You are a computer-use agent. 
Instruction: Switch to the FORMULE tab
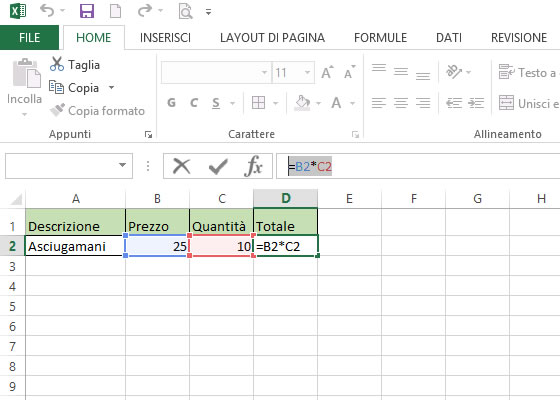pyautogui.click(x=380, y=38)
